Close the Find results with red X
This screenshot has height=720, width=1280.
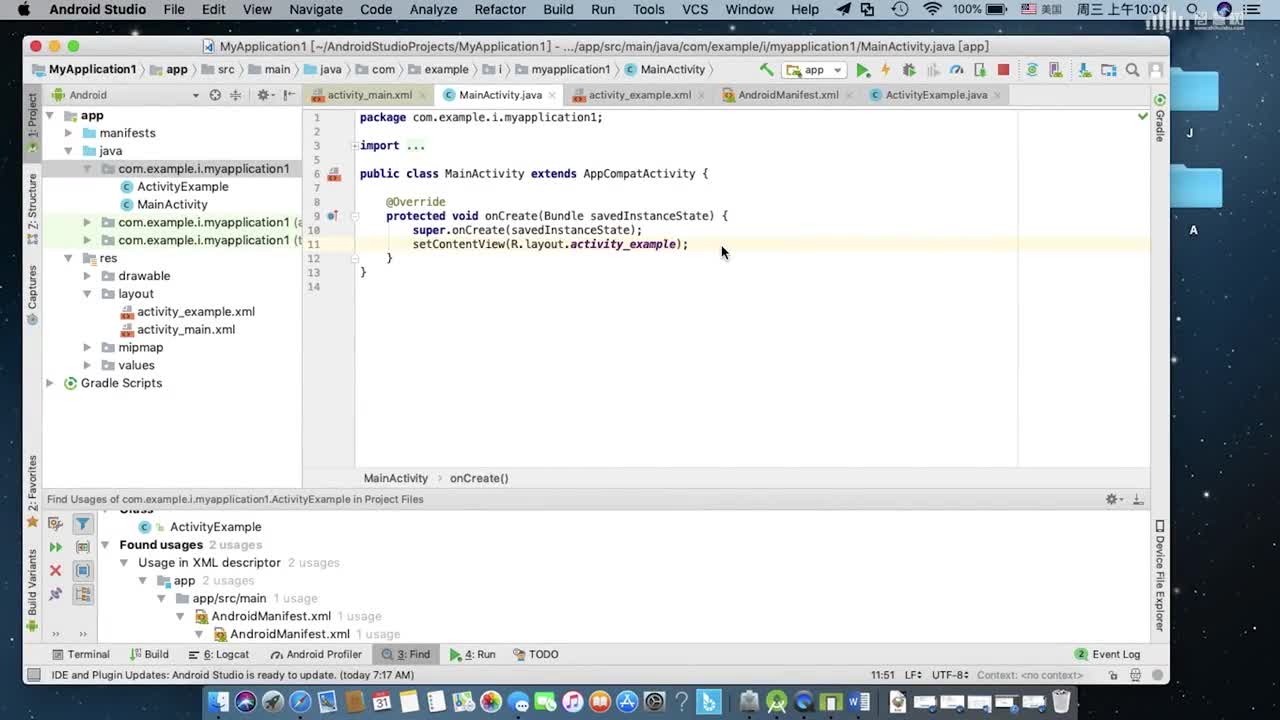pyautogui.click(x=55, y=570)
